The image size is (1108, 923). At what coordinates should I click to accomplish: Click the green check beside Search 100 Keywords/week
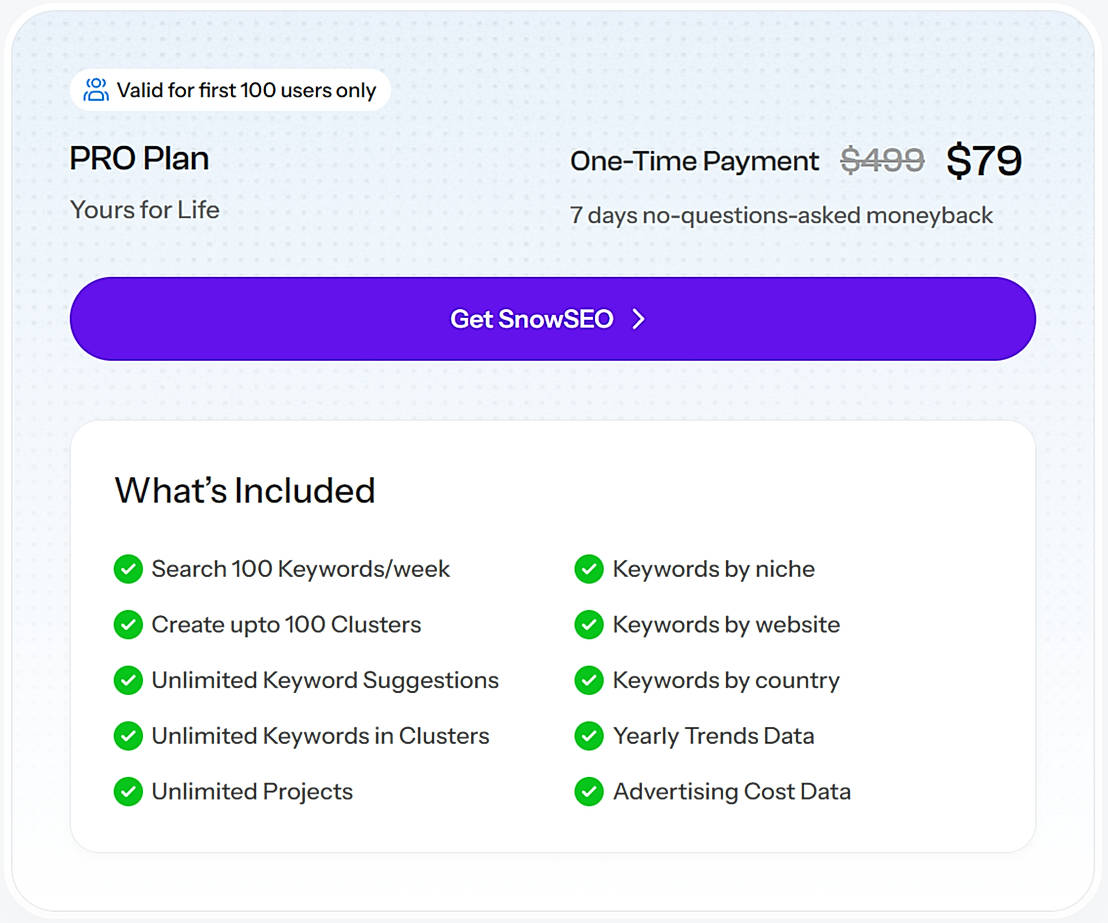pos(128,569)
